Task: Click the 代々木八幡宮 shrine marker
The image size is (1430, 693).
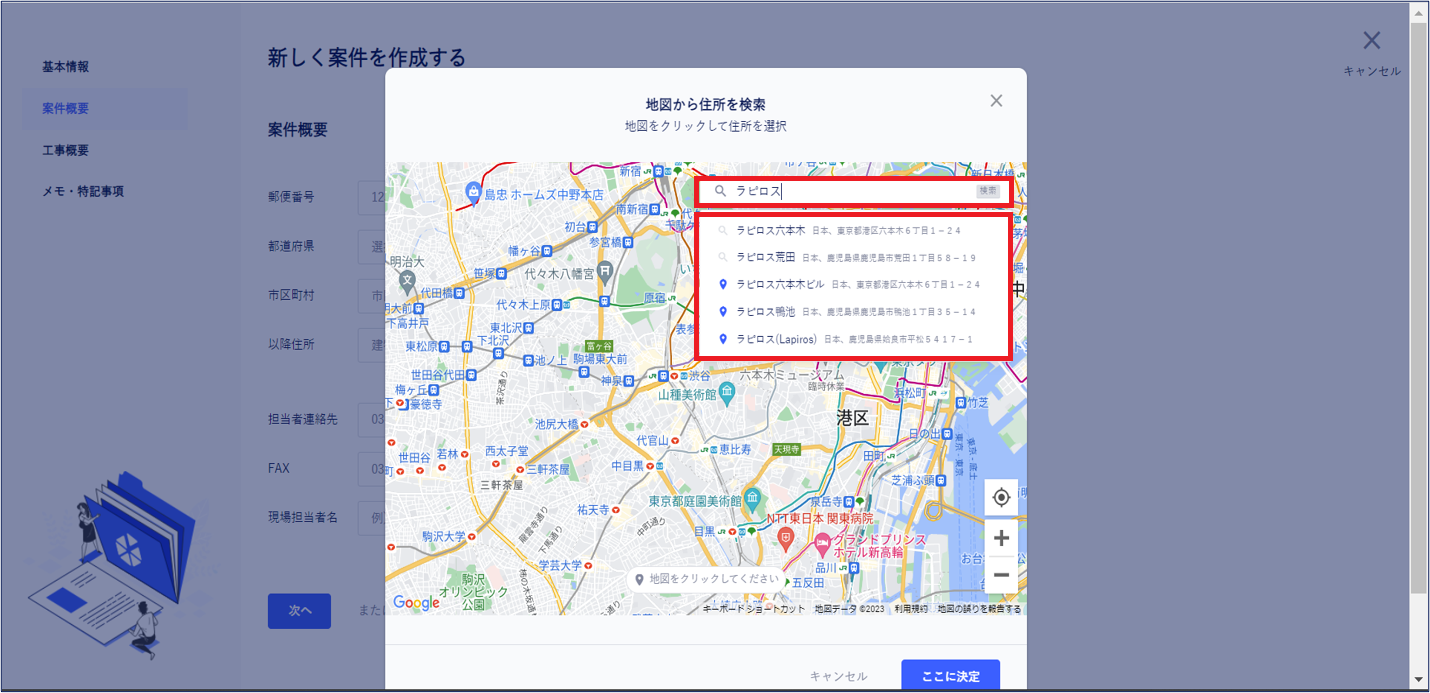Action: pos(605,272)
